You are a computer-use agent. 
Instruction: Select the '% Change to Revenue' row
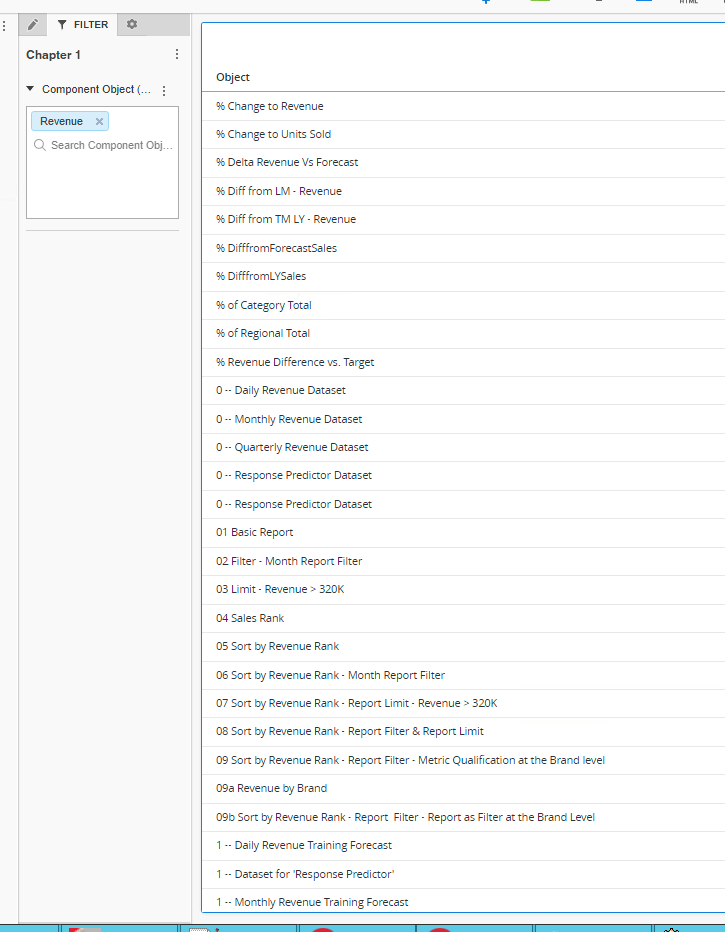270,106
